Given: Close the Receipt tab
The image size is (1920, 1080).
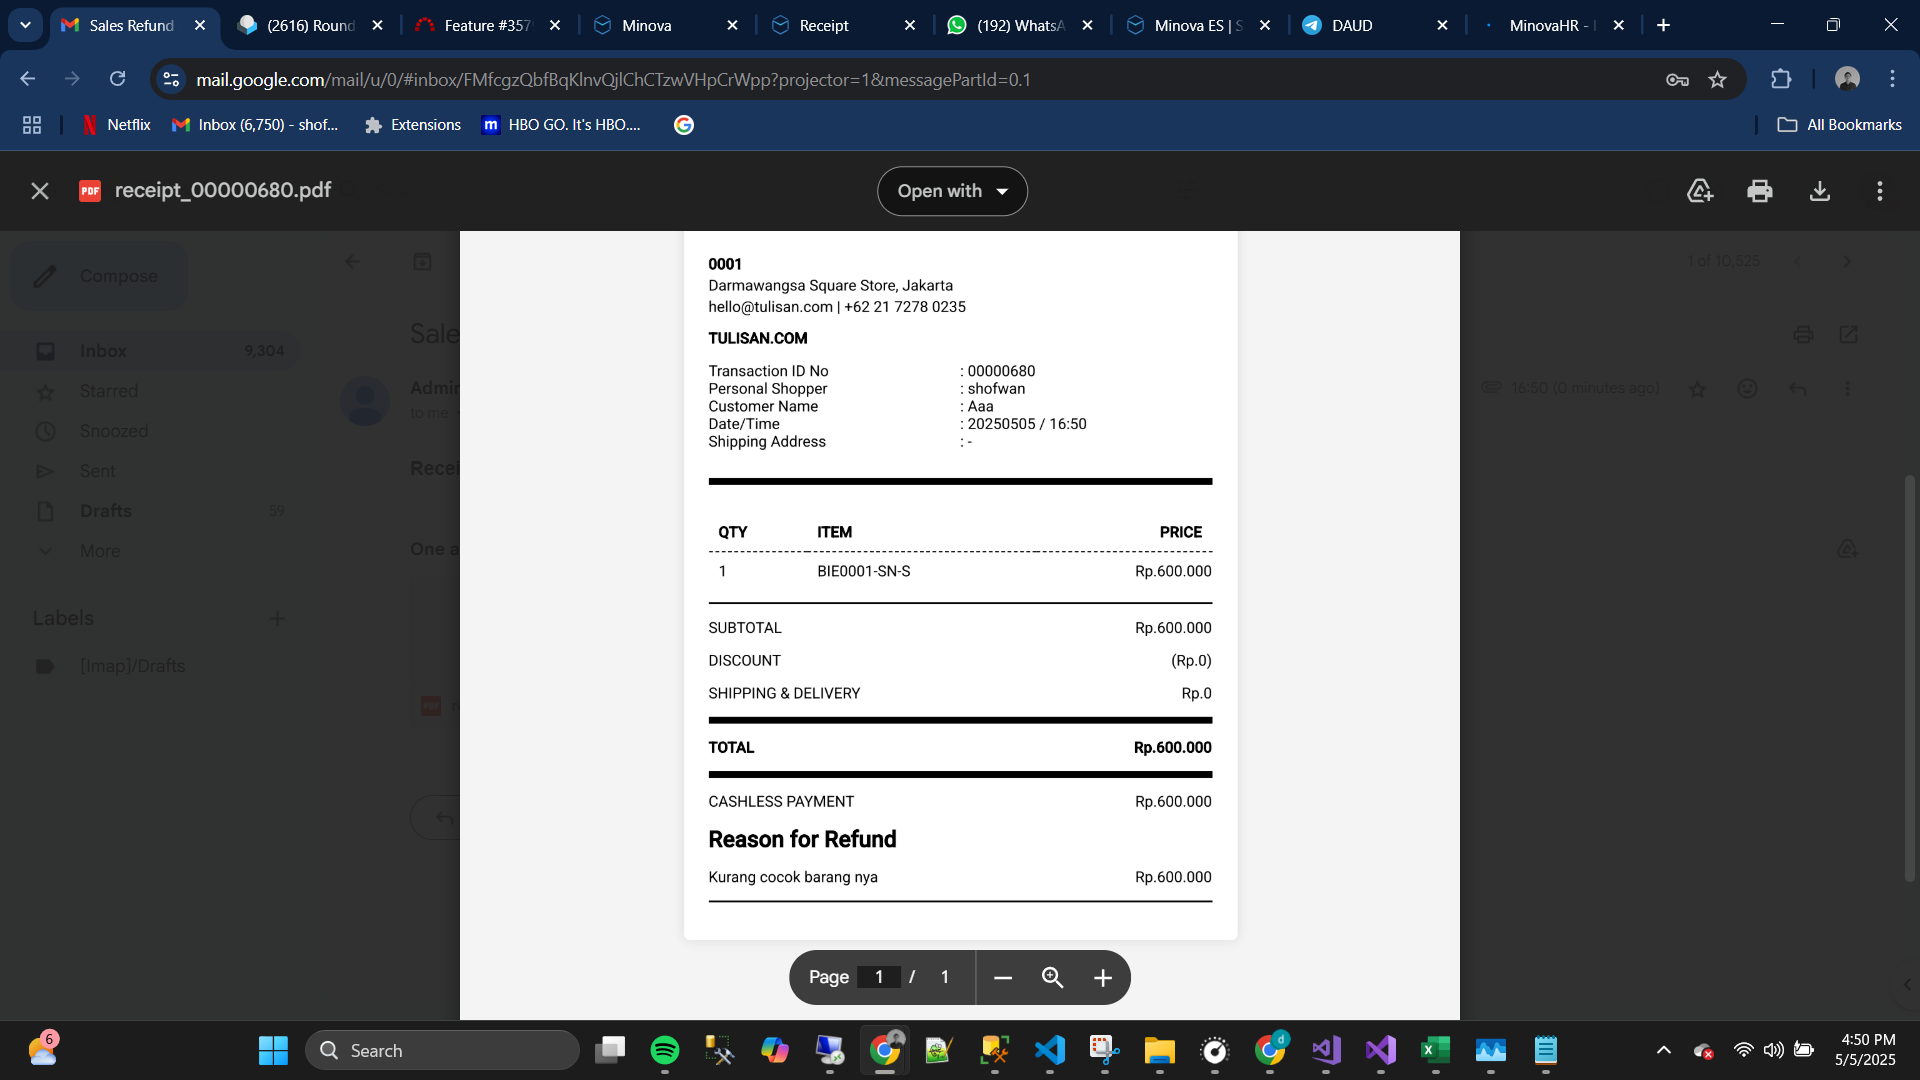Looking at the screenshot, I should tap(910, 25).
